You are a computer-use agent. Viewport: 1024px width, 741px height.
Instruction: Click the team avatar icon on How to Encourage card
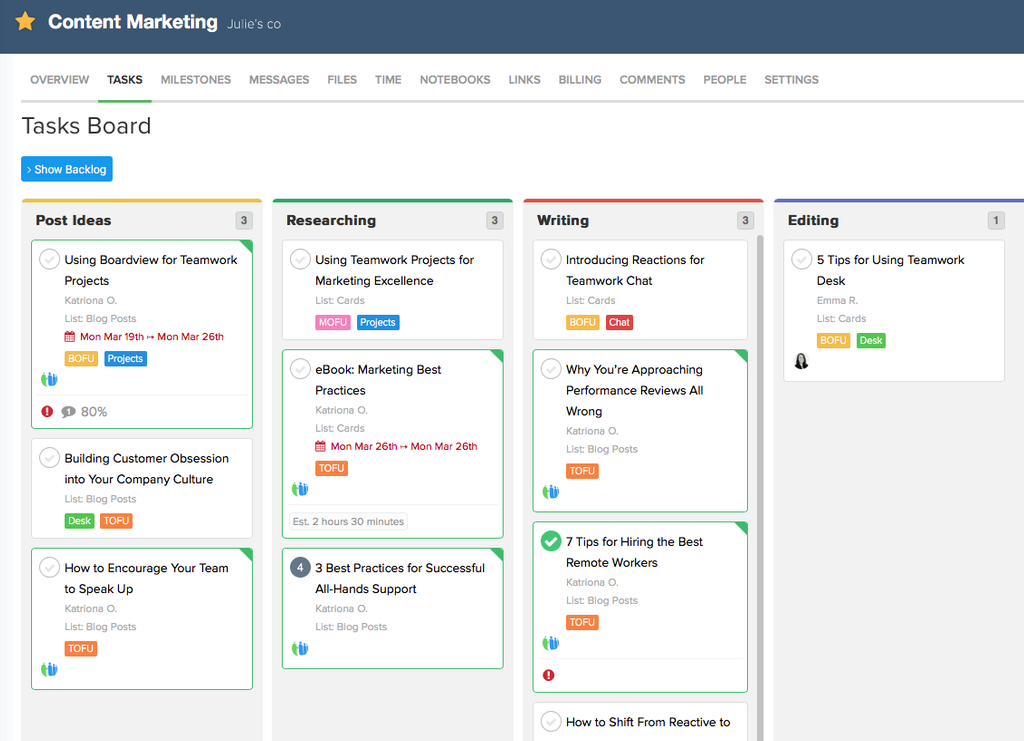[49, 669]
